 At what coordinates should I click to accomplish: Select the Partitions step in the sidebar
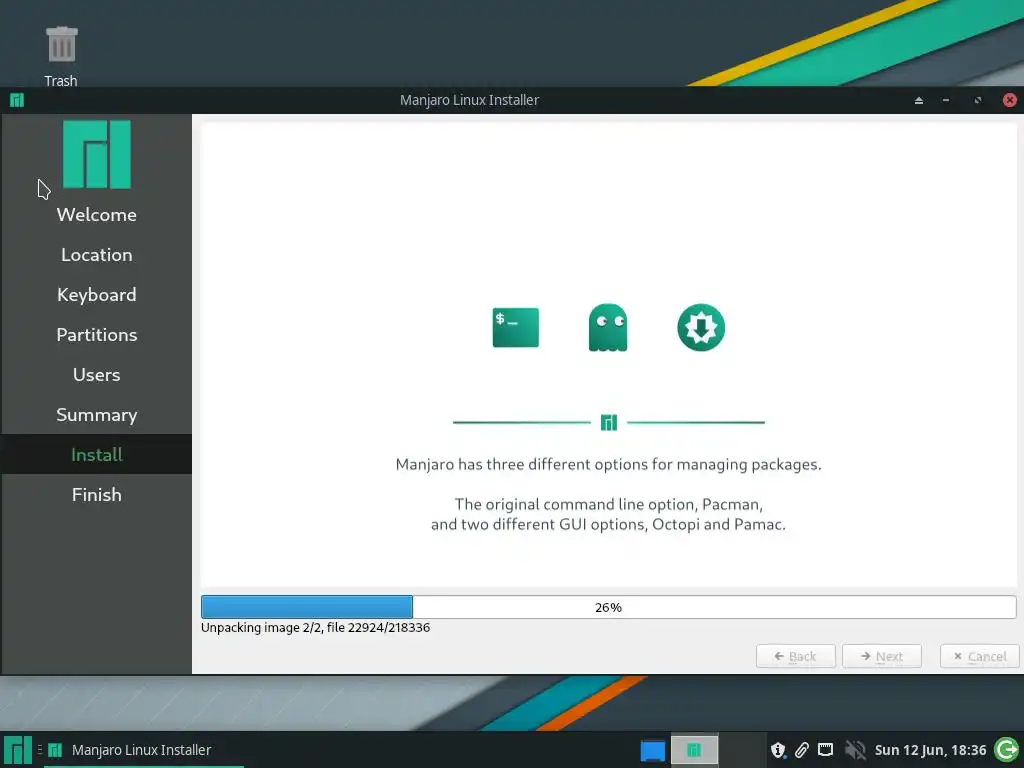(x=97, y=334)
